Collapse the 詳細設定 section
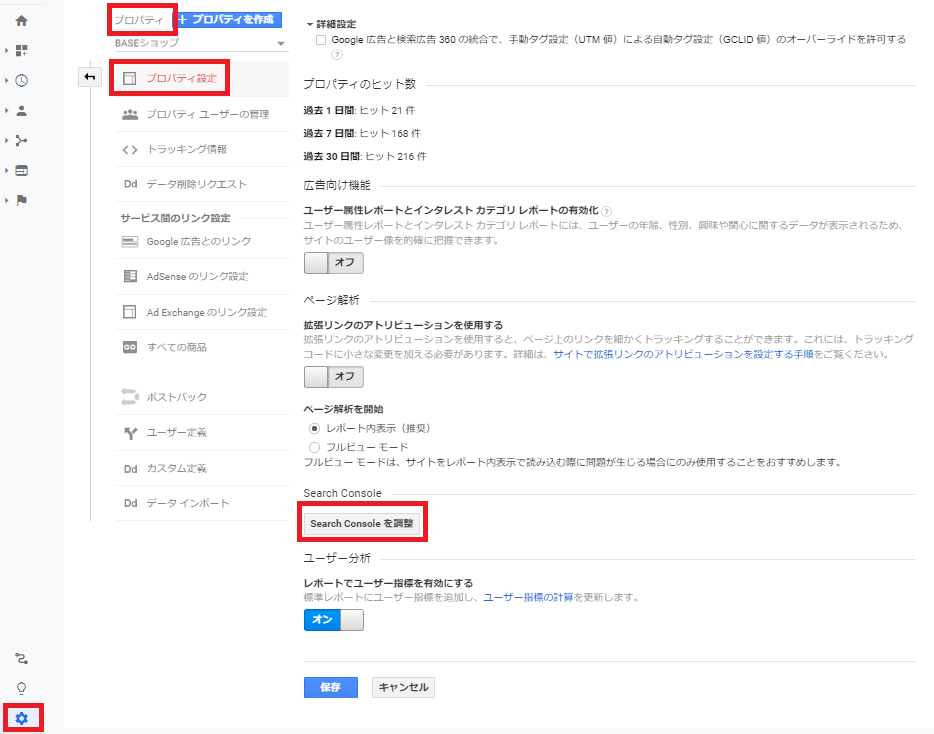Screen dimensions: 934x734 click(310, 23)
